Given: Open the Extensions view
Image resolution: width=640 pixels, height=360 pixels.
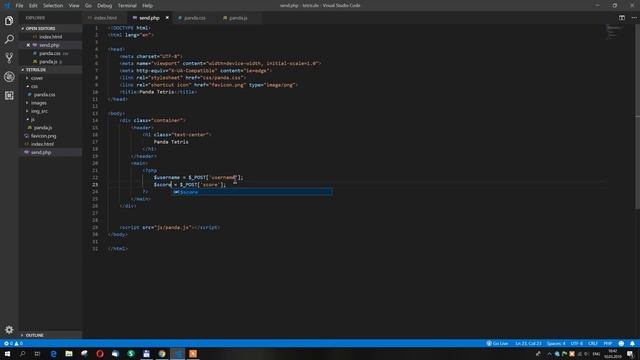Looking at the screenshot, I should pyautogui.click(x=9, y=96).
